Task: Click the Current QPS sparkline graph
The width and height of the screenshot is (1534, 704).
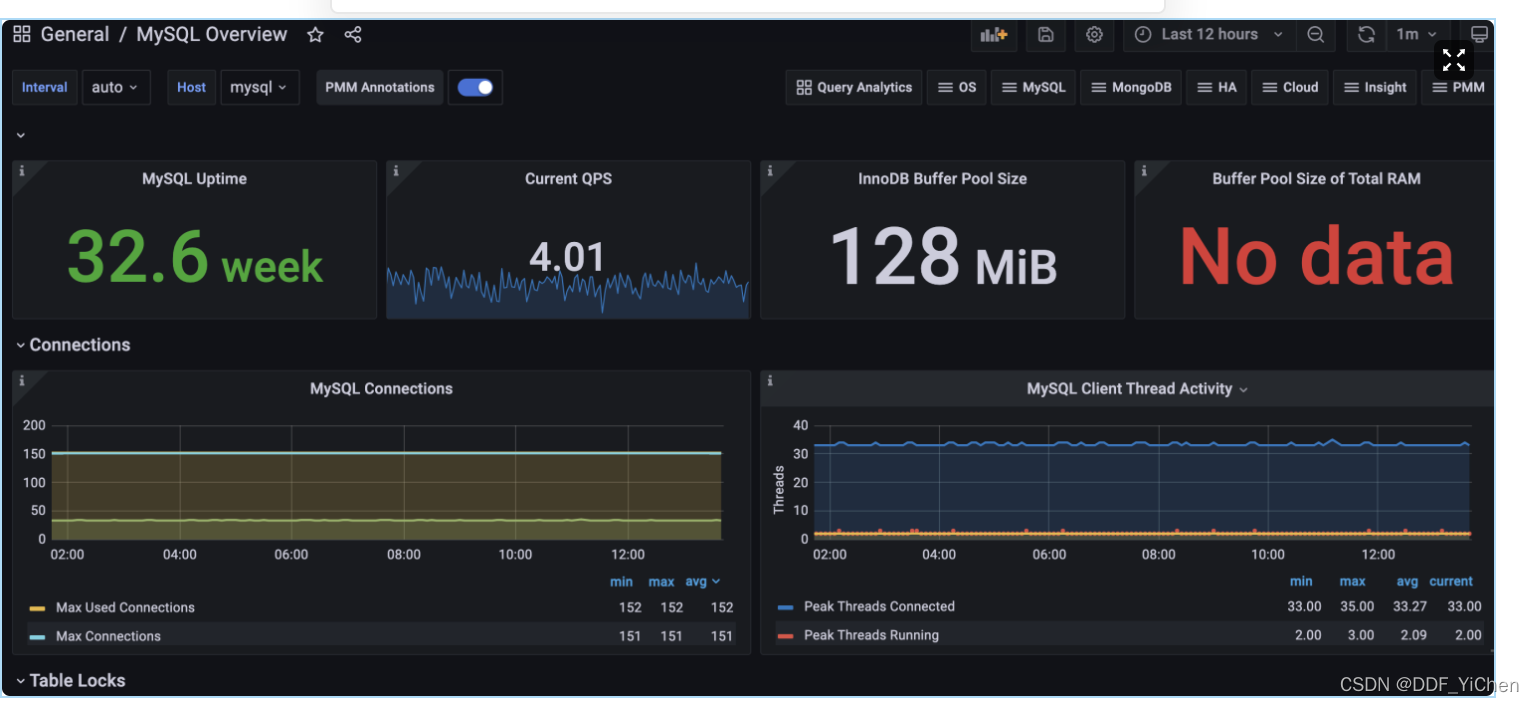Action: 568,291
